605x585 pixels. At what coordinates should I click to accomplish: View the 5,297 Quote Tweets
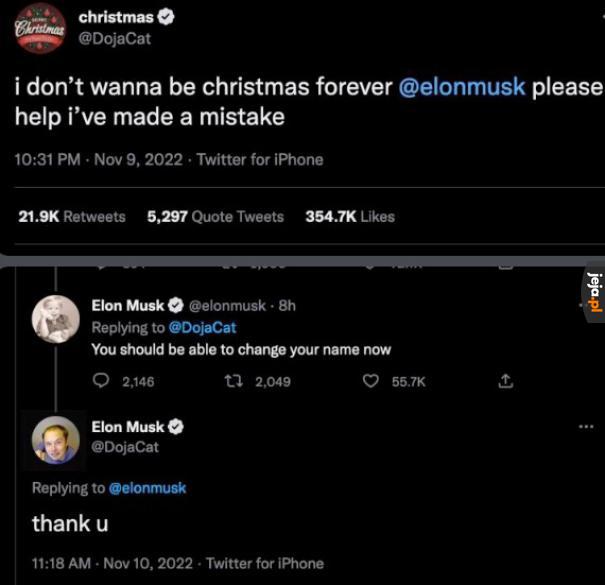coord(215,216)
